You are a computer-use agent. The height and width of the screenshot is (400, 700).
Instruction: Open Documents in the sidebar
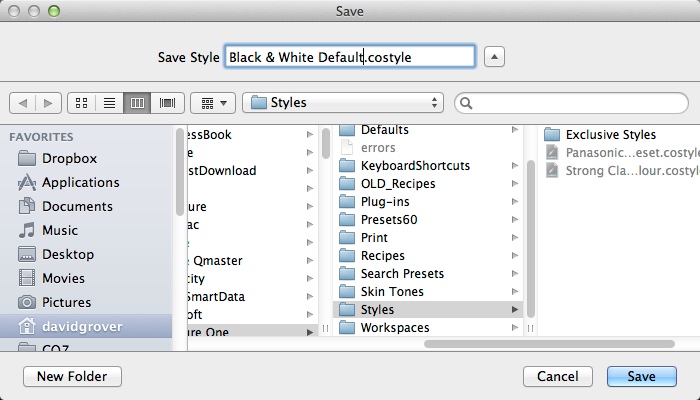(x=86, y=206)
